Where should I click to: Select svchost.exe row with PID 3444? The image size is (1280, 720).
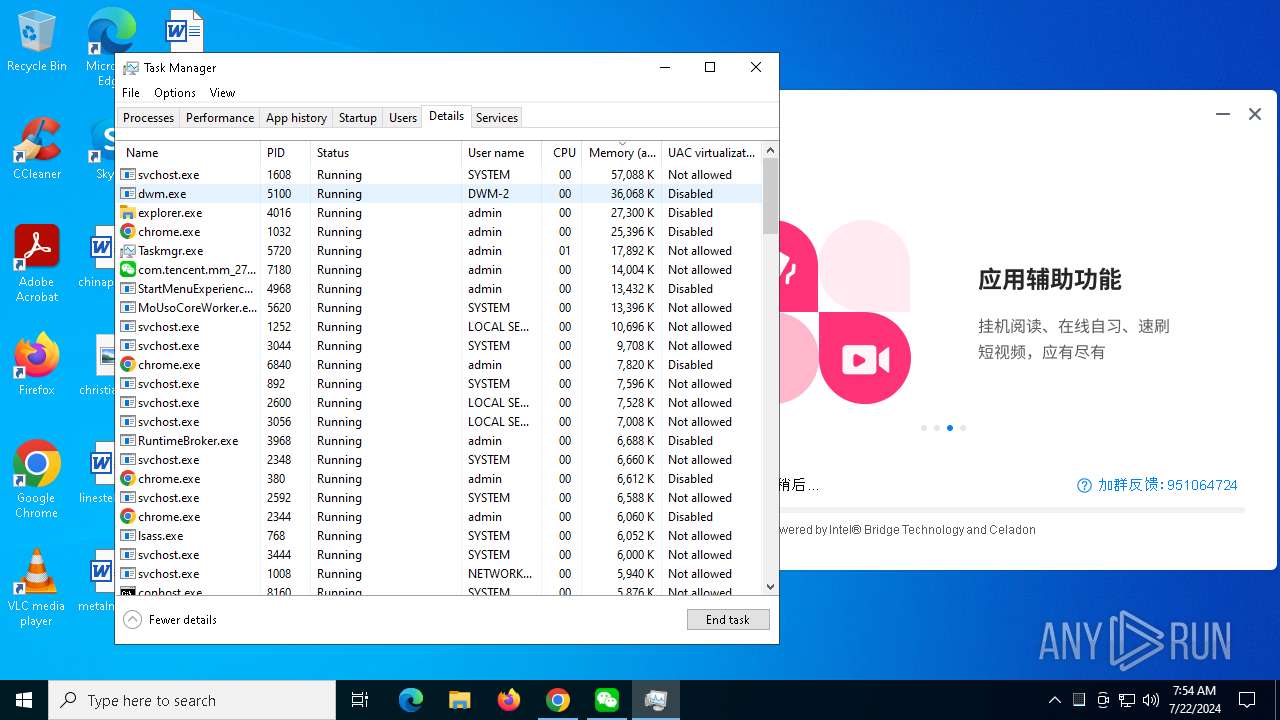(x=439, y=555)
